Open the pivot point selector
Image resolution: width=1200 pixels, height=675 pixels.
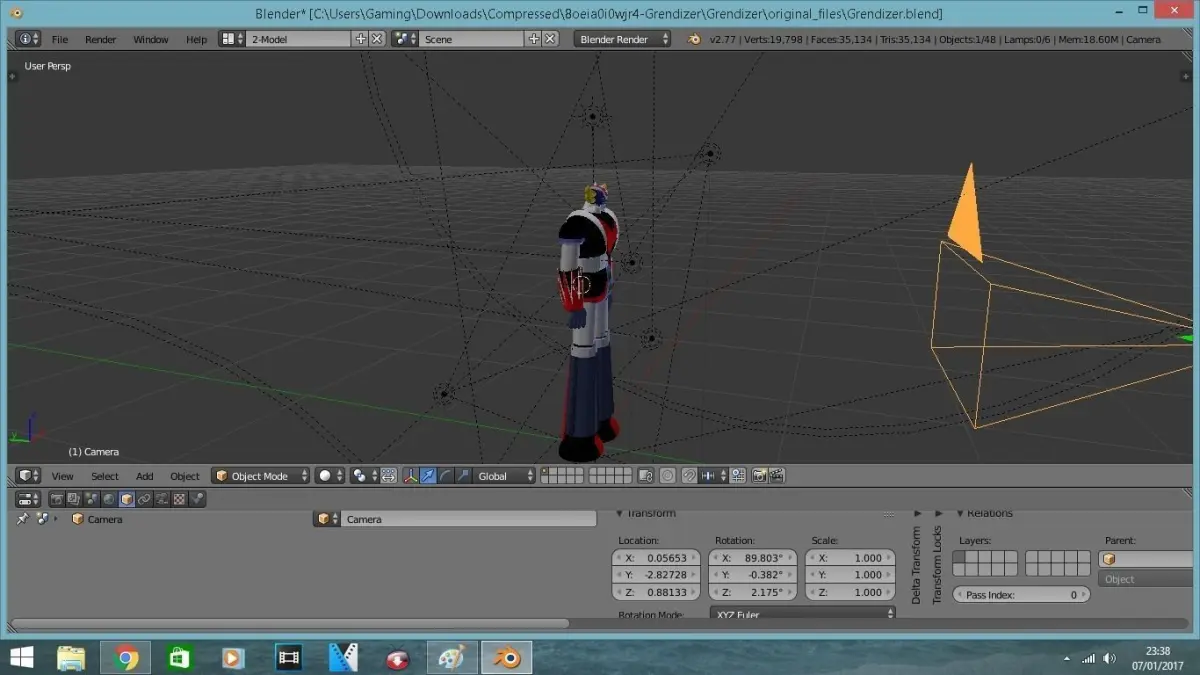[x=365, y=476]
